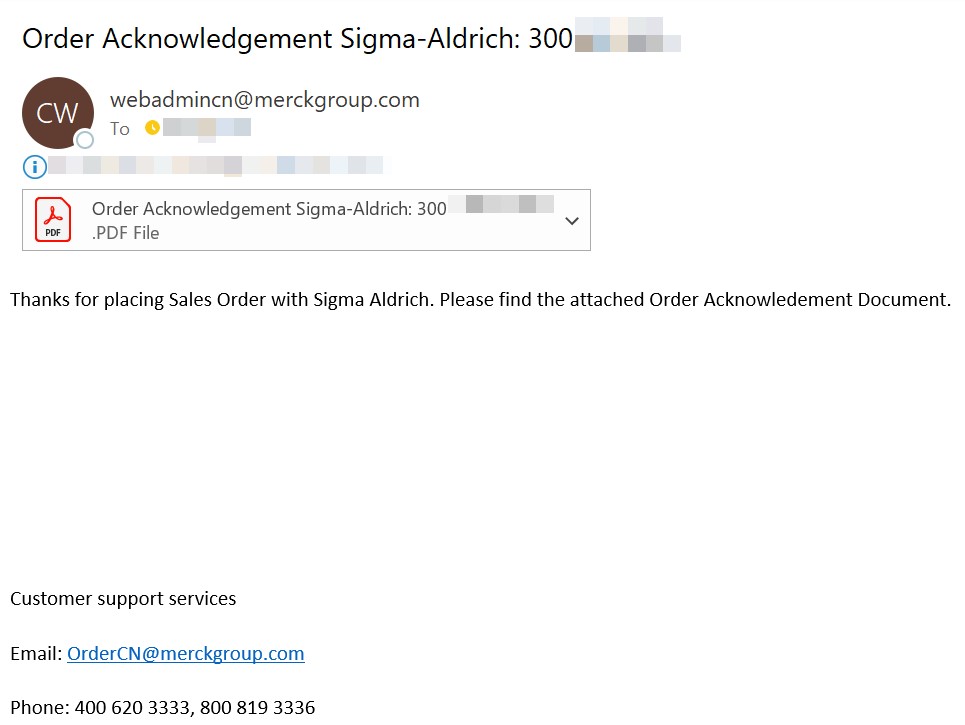Click the "Thanks for placing Sales Order" paragraph
This screenshot has height=725, width=965.
pyautogui.click(x=480, y=299)
